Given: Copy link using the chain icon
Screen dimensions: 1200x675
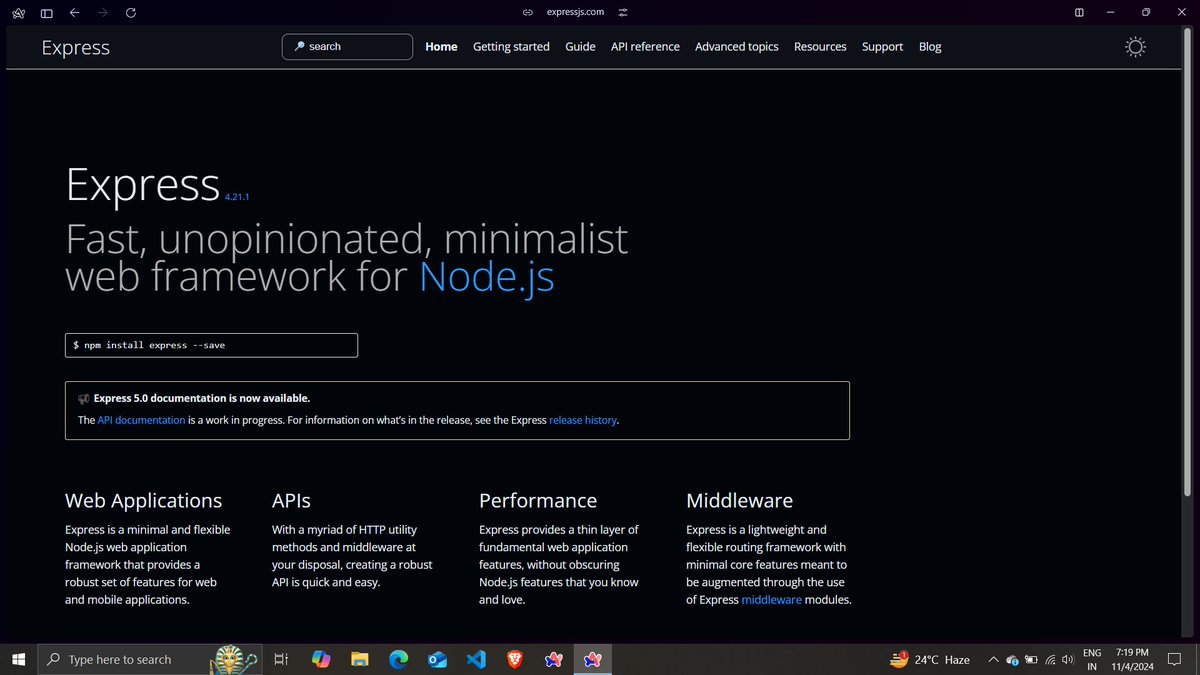Looking at the screenshot, I should (528, 12).
